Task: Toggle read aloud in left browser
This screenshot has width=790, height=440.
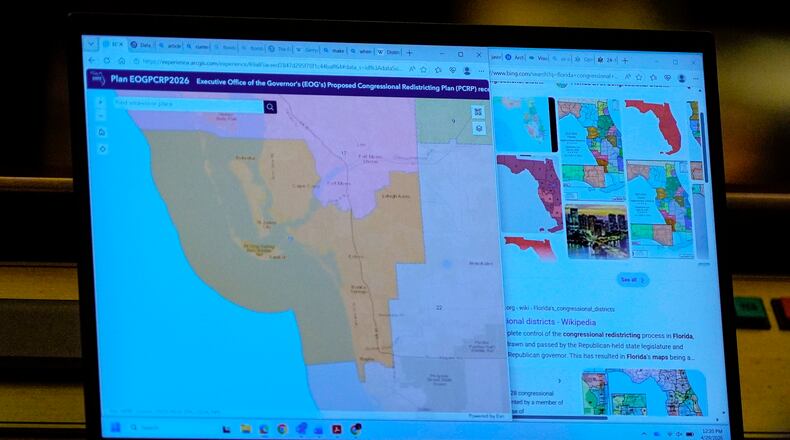Action: (x=412, y=69)
